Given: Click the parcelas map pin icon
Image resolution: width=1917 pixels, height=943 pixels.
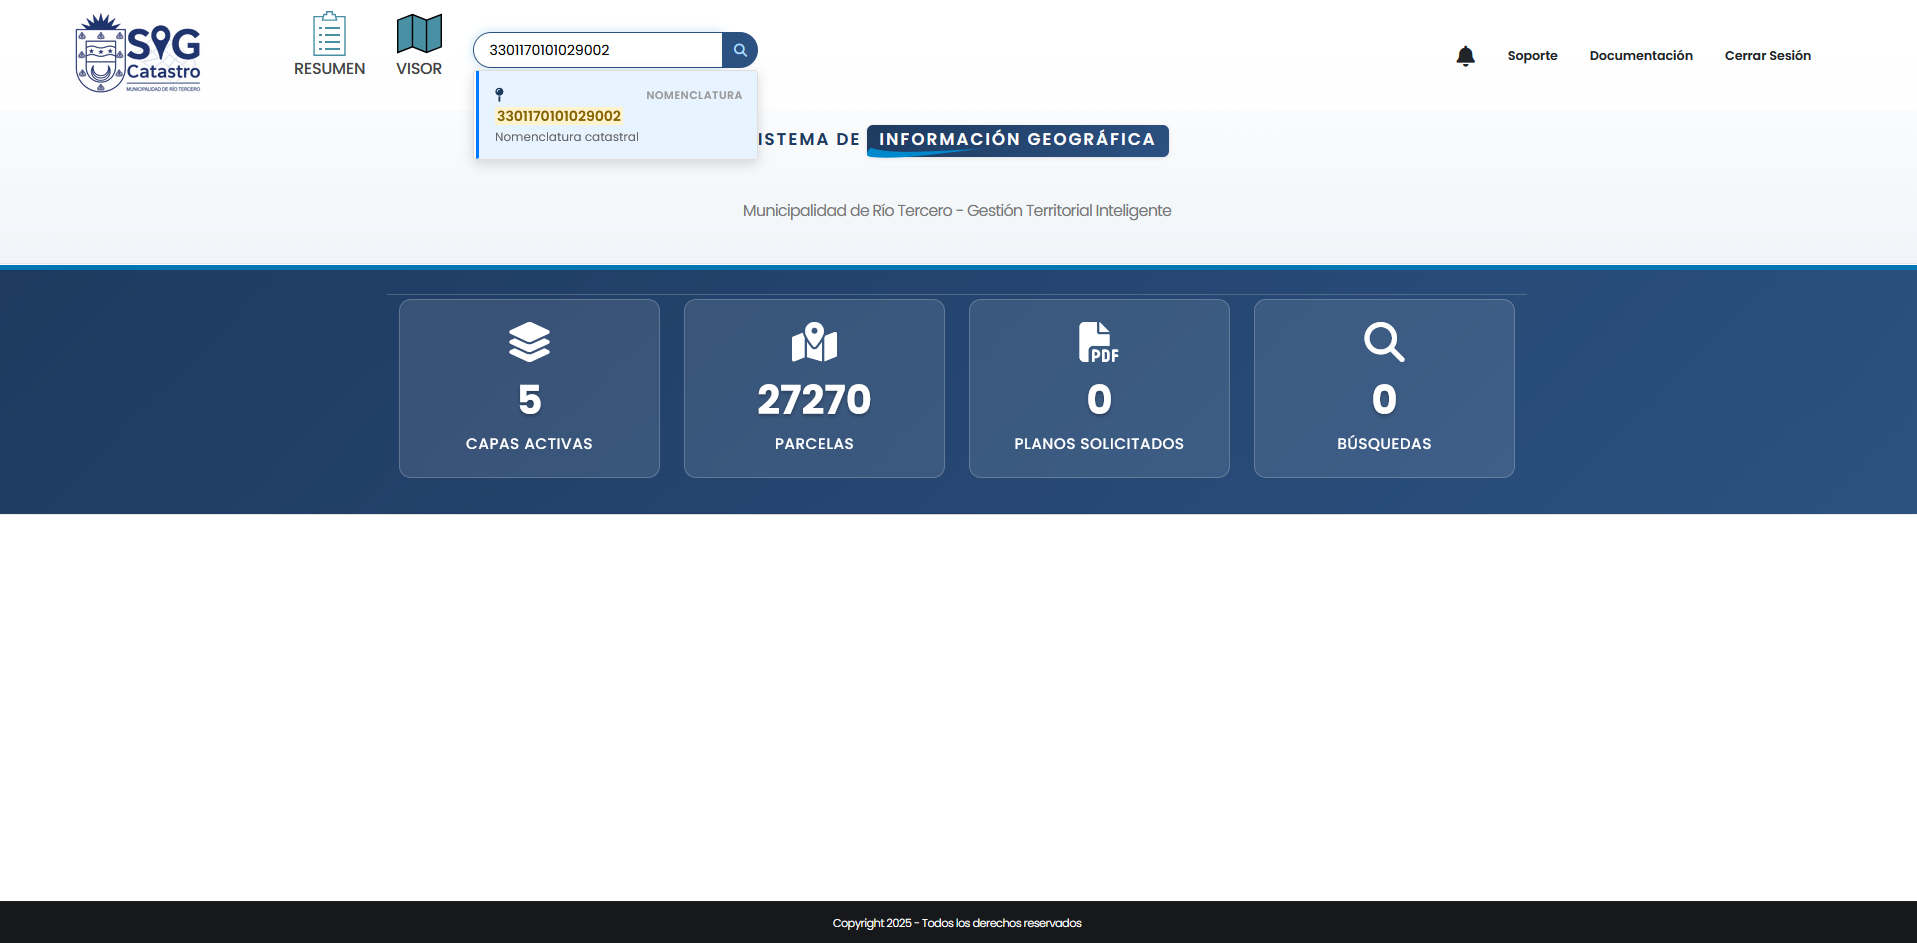Looking at the screenshot, I should coord(814,342).
